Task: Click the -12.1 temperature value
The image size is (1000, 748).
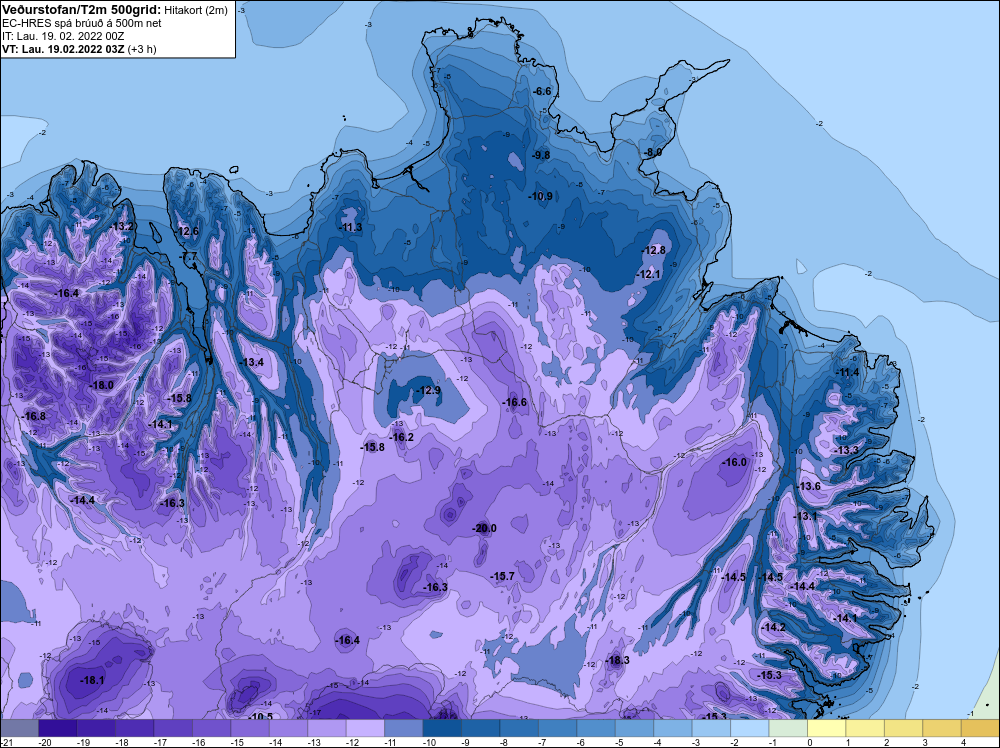Action: (x=649, y=274)
